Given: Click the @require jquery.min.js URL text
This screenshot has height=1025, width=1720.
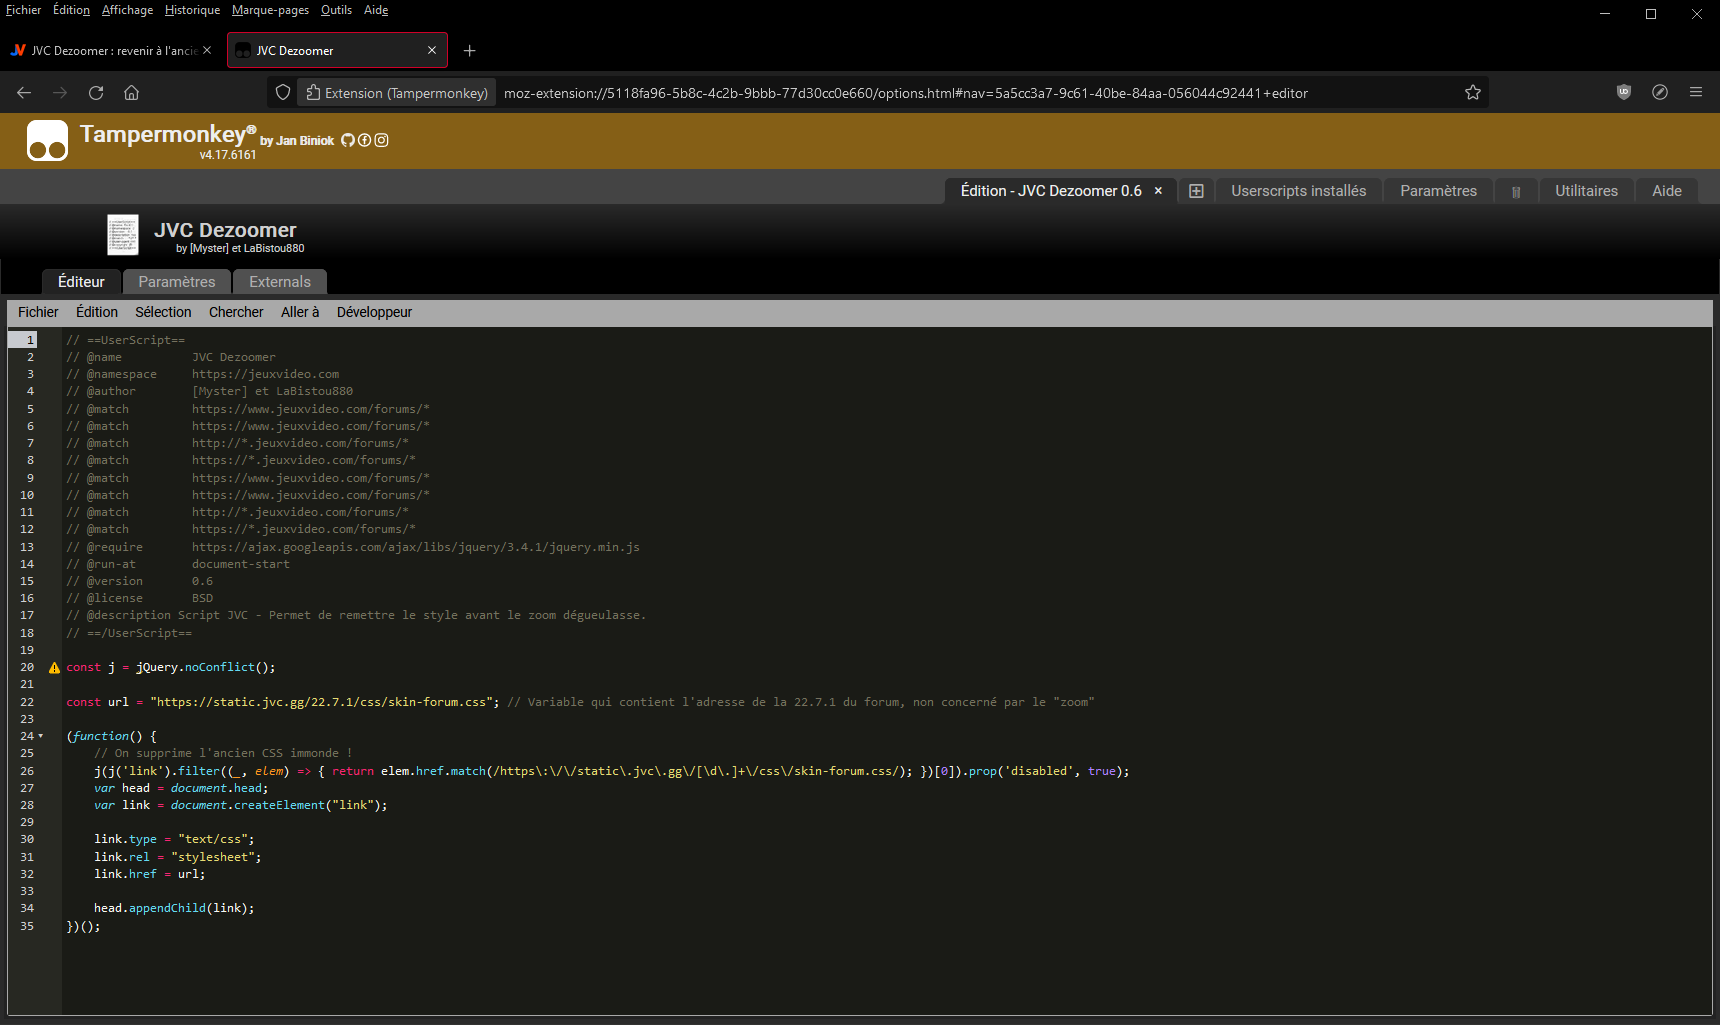Looking at the screenshot, I should click(416, 547).
